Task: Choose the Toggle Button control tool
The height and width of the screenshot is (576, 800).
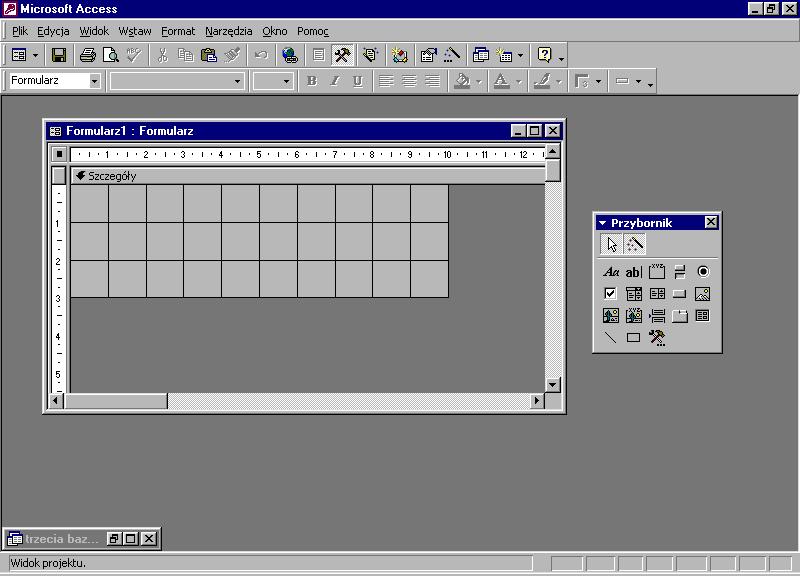Action: click(680, 272)
